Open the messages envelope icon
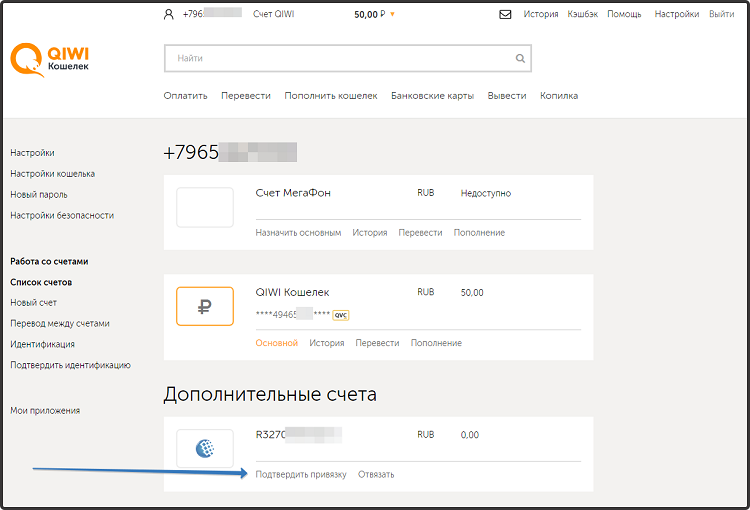 point(505,14)
